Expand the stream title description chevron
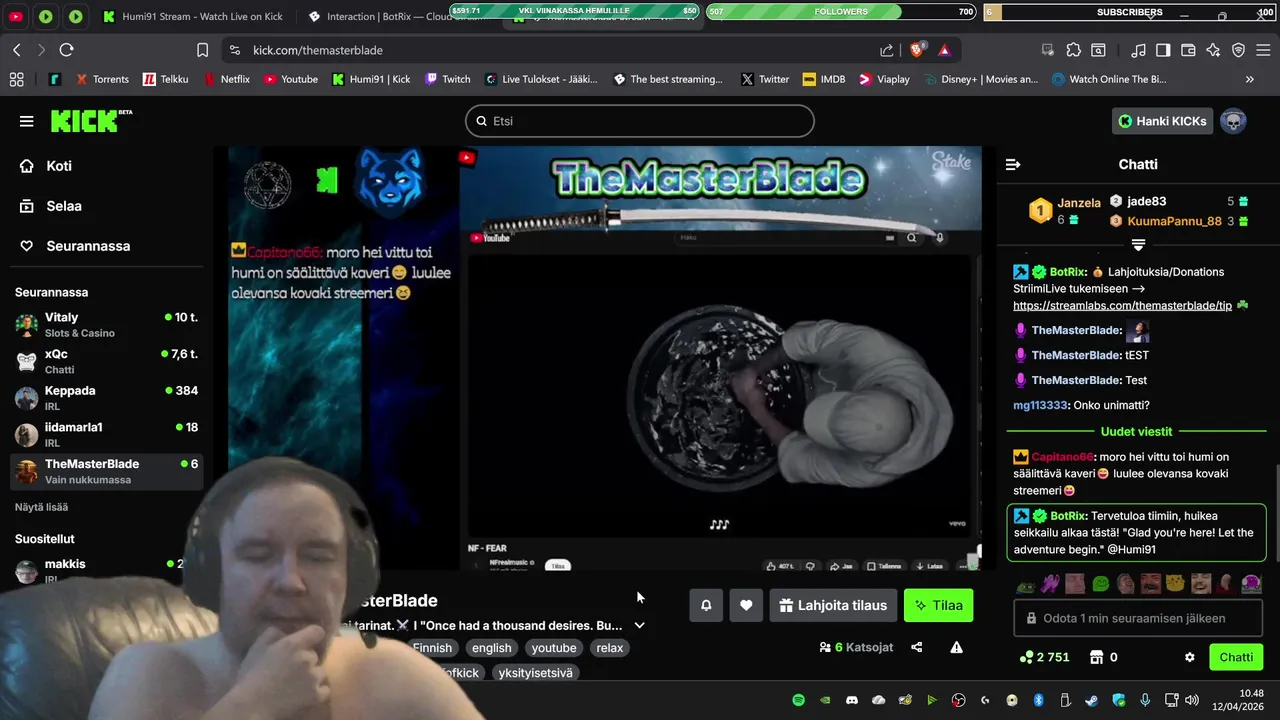1280x720 pixels. point(640,625)
